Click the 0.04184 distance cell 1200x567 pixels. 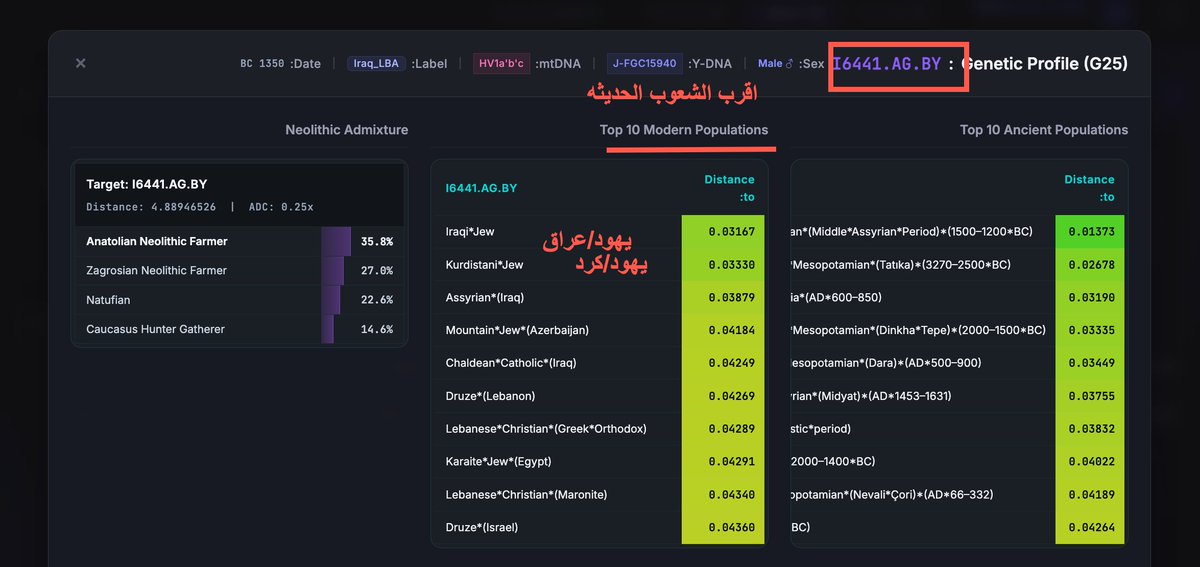click(723, 330)
